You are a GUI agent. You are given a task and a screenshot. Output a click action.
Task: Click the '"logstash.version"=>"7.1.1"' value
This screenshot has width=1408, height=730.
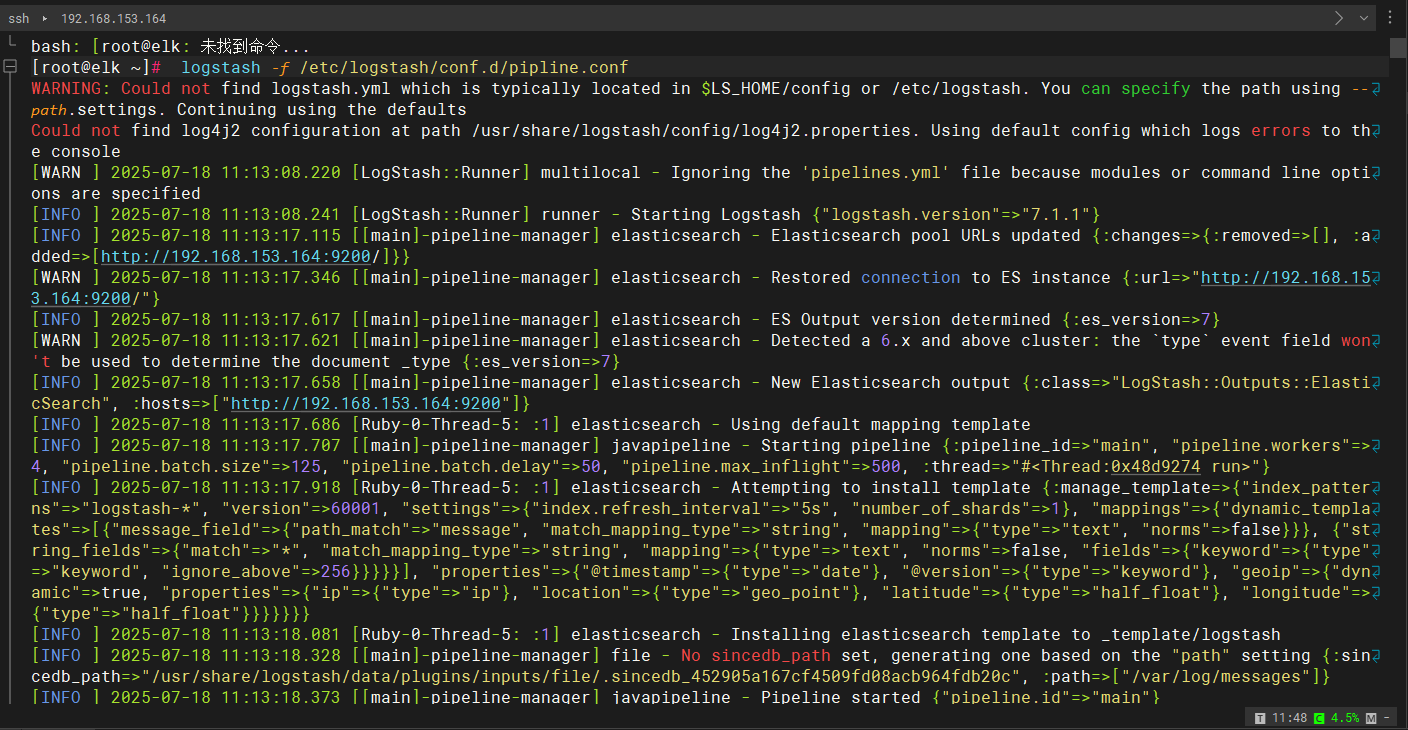tap(955, 215)
